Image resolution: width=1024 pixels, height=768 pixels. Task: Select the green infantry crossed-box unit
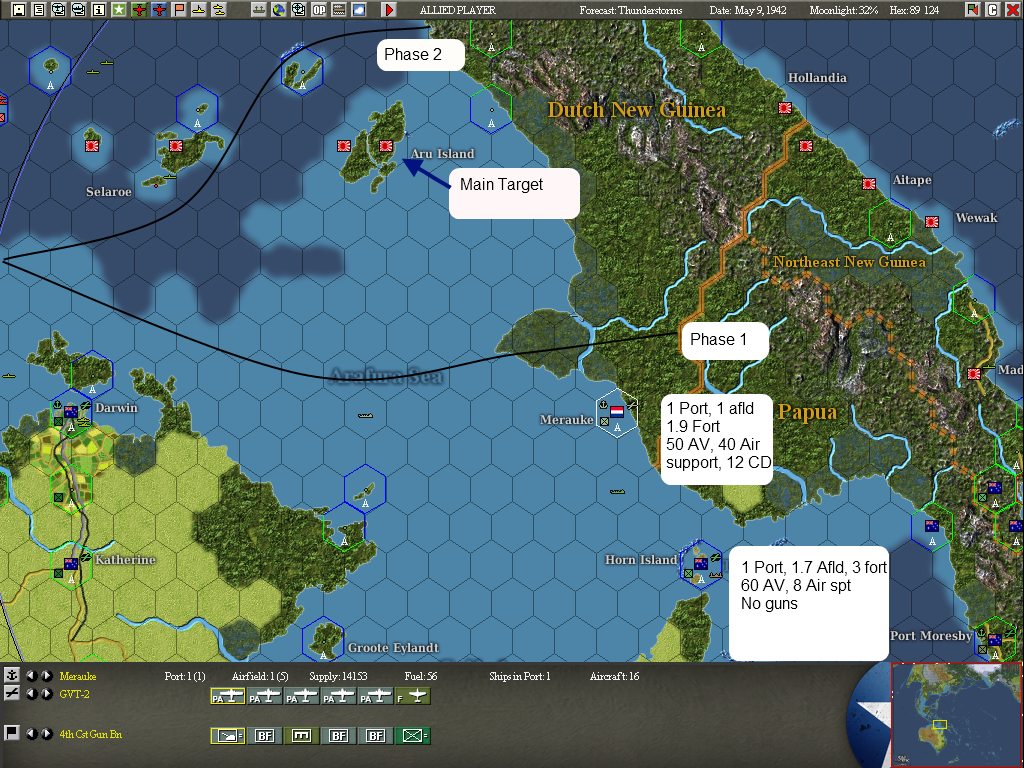coord(412,736)
